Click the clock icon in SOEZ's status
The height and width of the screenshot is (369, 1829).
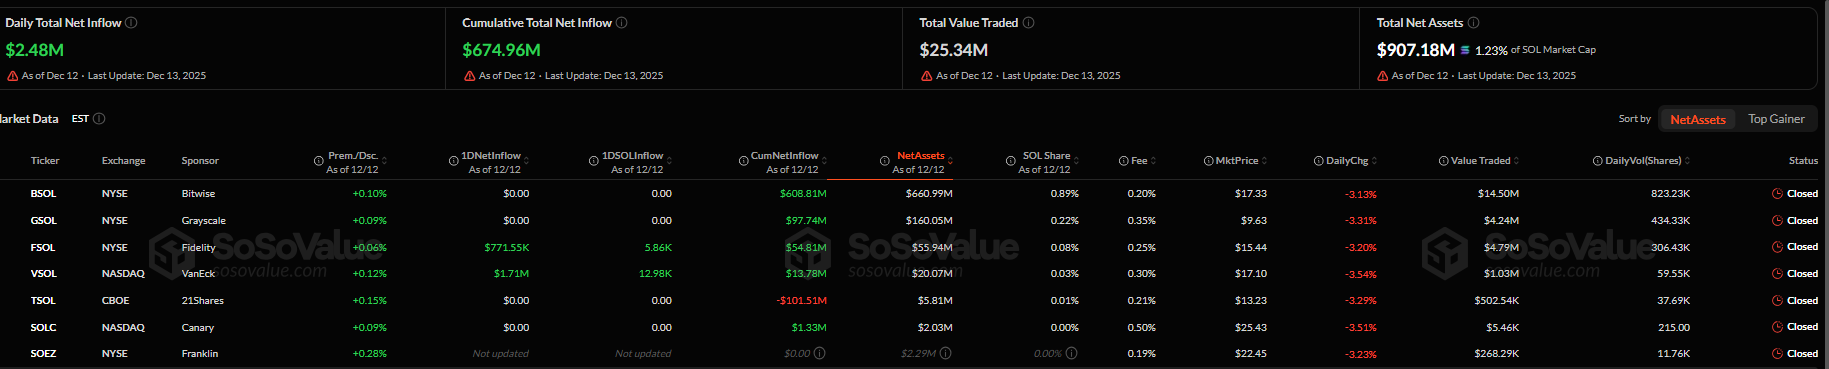point(1777,354)
